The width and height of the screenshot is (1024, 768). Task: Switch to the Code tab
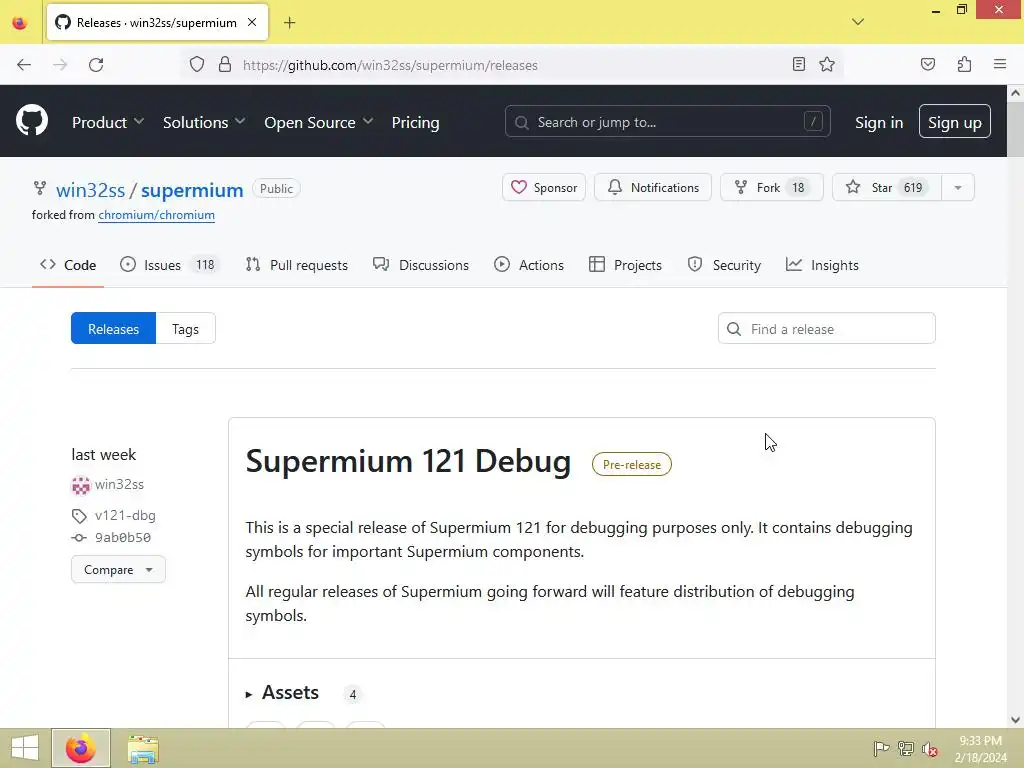point(68,265)
